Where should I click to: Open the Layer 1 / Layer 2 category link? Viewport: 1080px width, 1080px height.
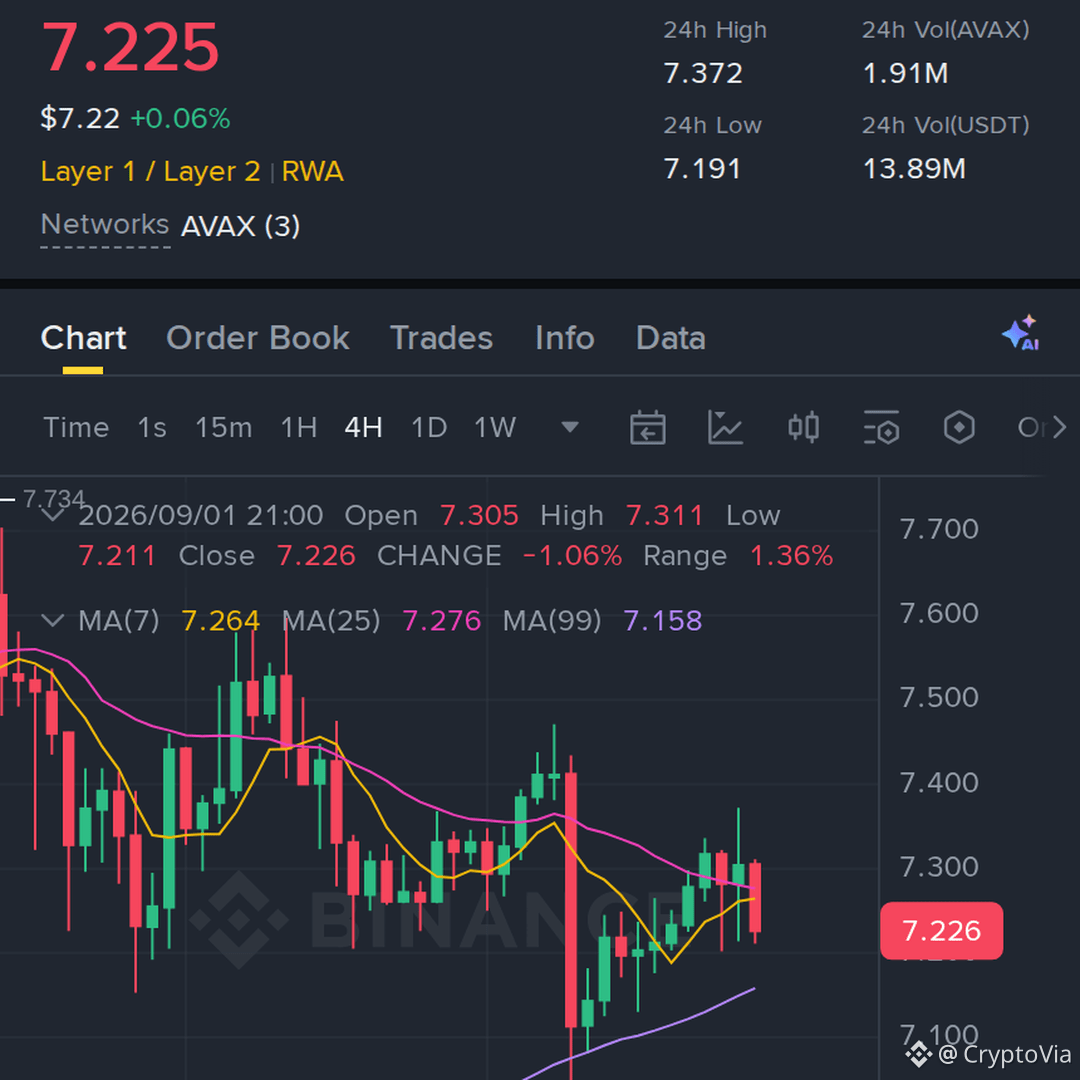(150, 172)
